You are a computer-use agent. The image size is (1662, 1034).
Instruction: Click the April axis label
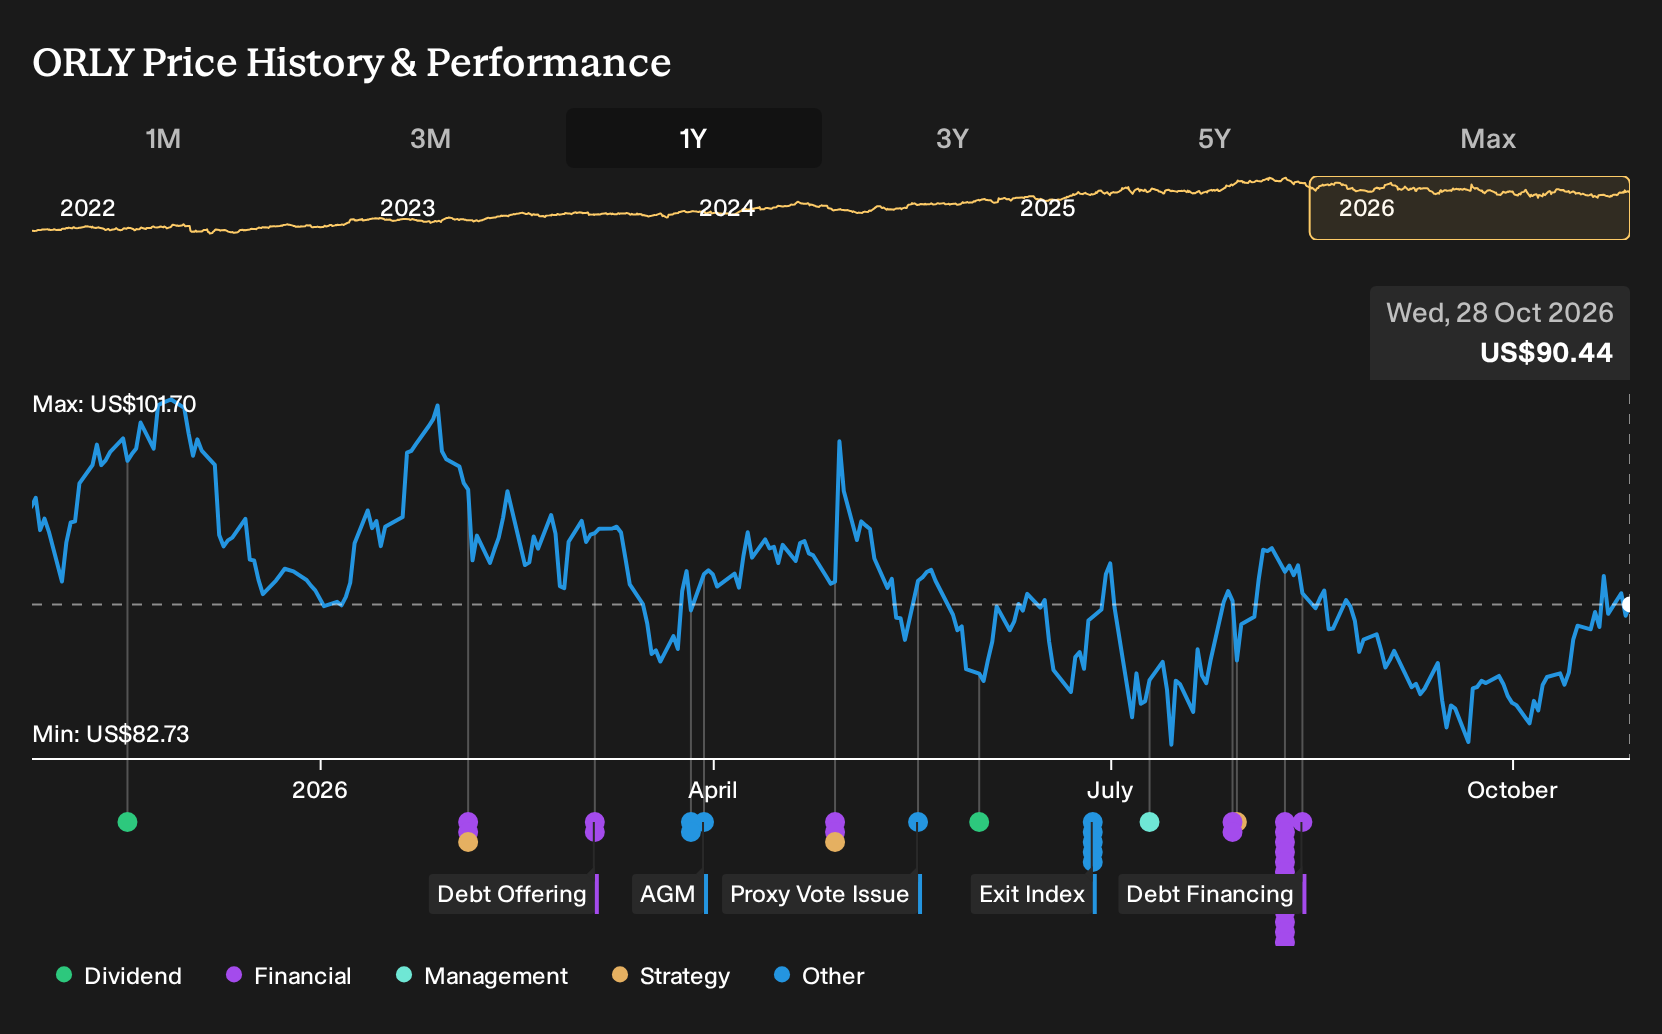pos(713,790)
